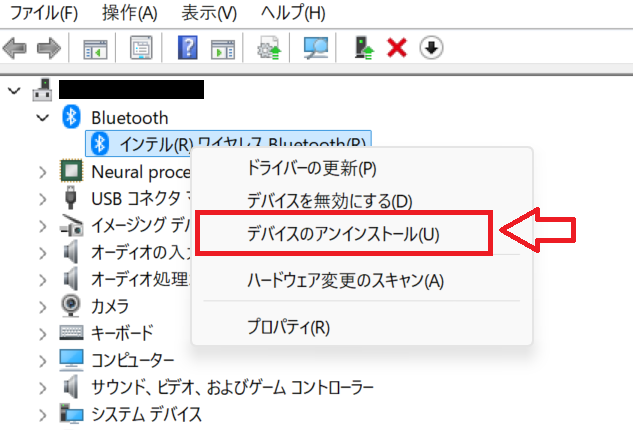The width and height of the screenshot is (633, 430).
Task: Expand the キーボード category
Action: click(43, 334)
